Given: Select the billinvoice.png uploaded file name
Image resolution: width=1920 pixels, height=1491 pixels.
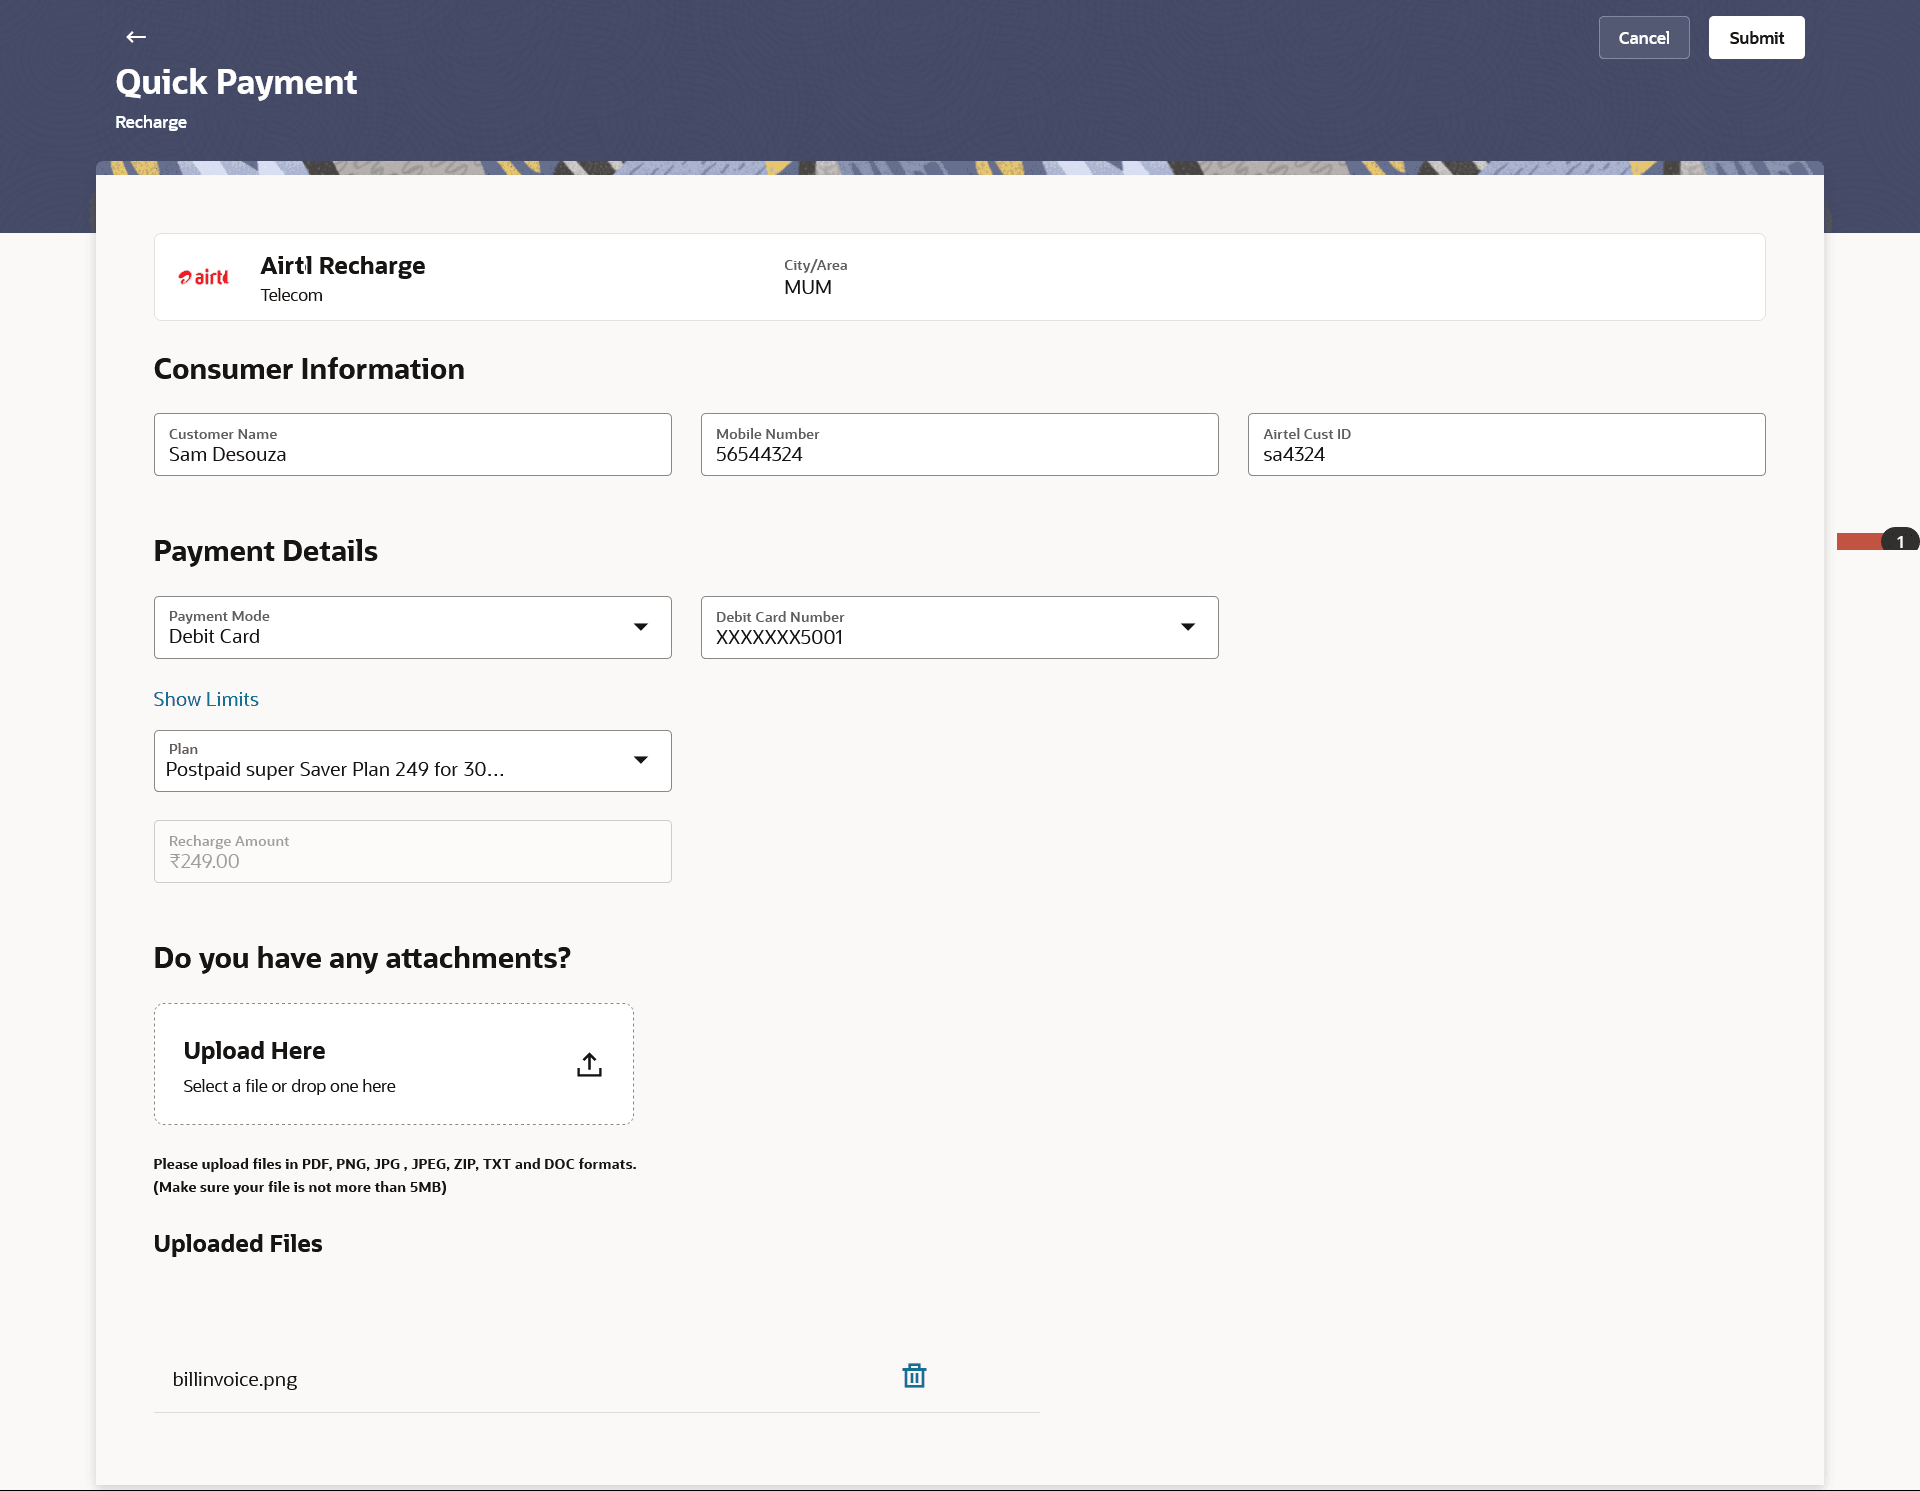Looking at the screenshot, I should pyautogui.click(x=235, y=1379).
